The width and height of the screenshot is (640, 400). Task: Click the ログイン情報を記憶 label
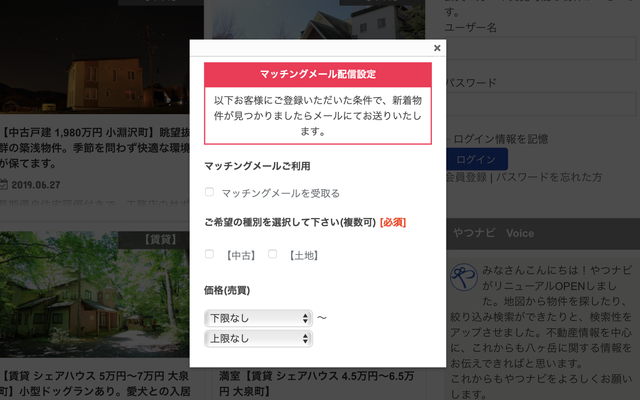501,139
